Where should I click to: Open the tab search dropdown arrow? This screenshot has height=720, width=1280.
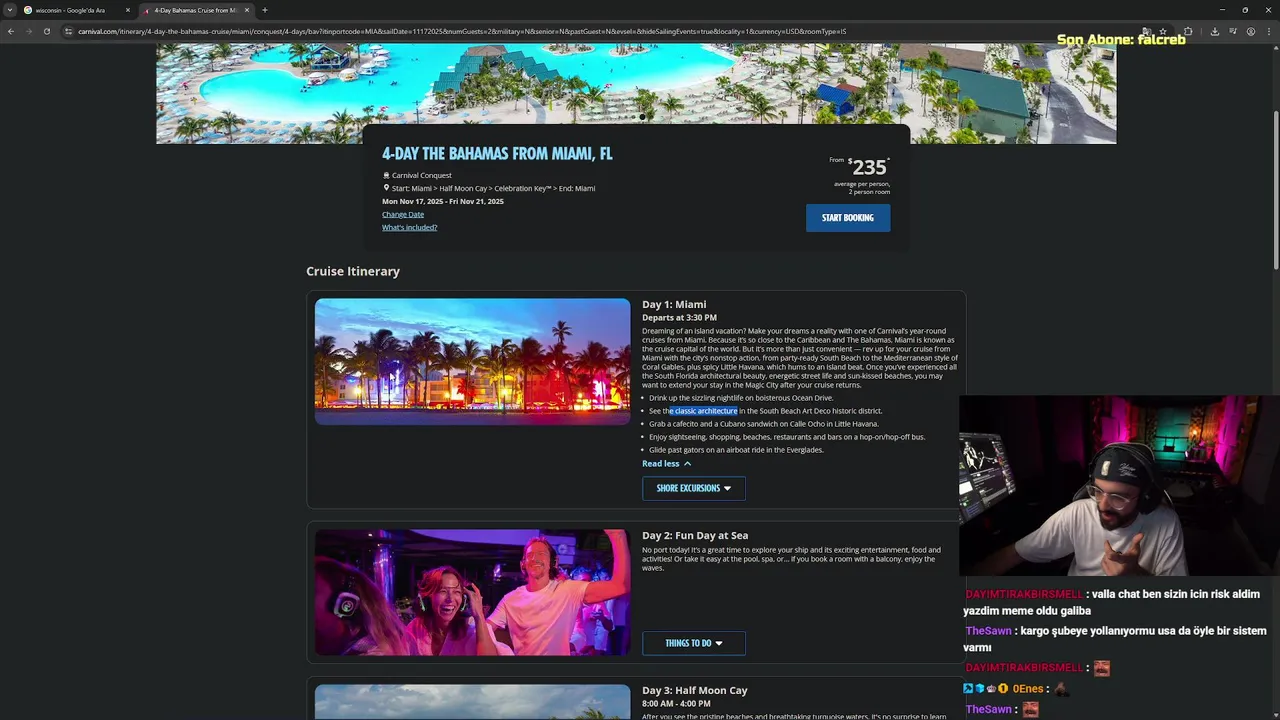9,10
